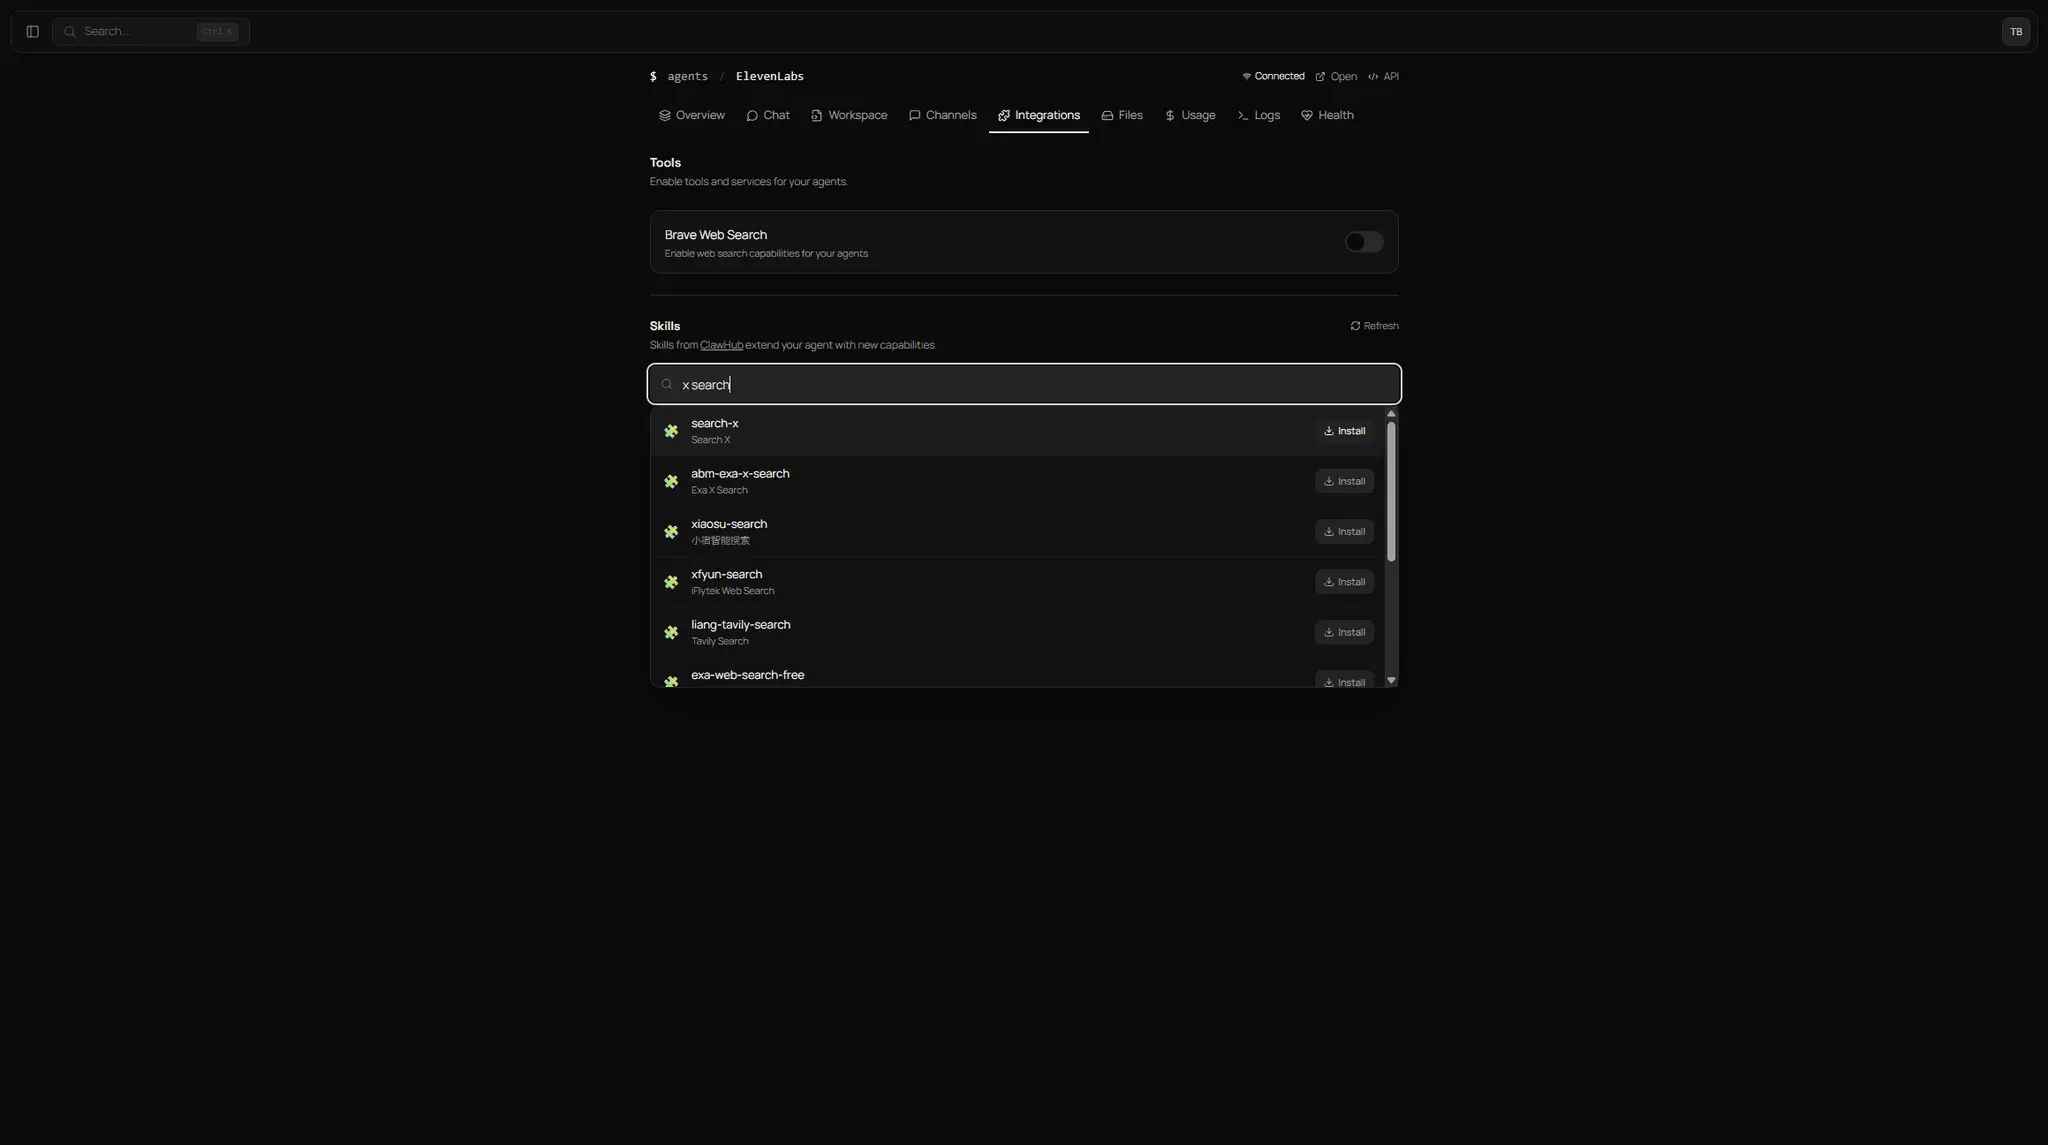This screenshot has height=1145, width=2048.
Task: Click the scroll down arrow of results list
Action: pos(1391,680)
